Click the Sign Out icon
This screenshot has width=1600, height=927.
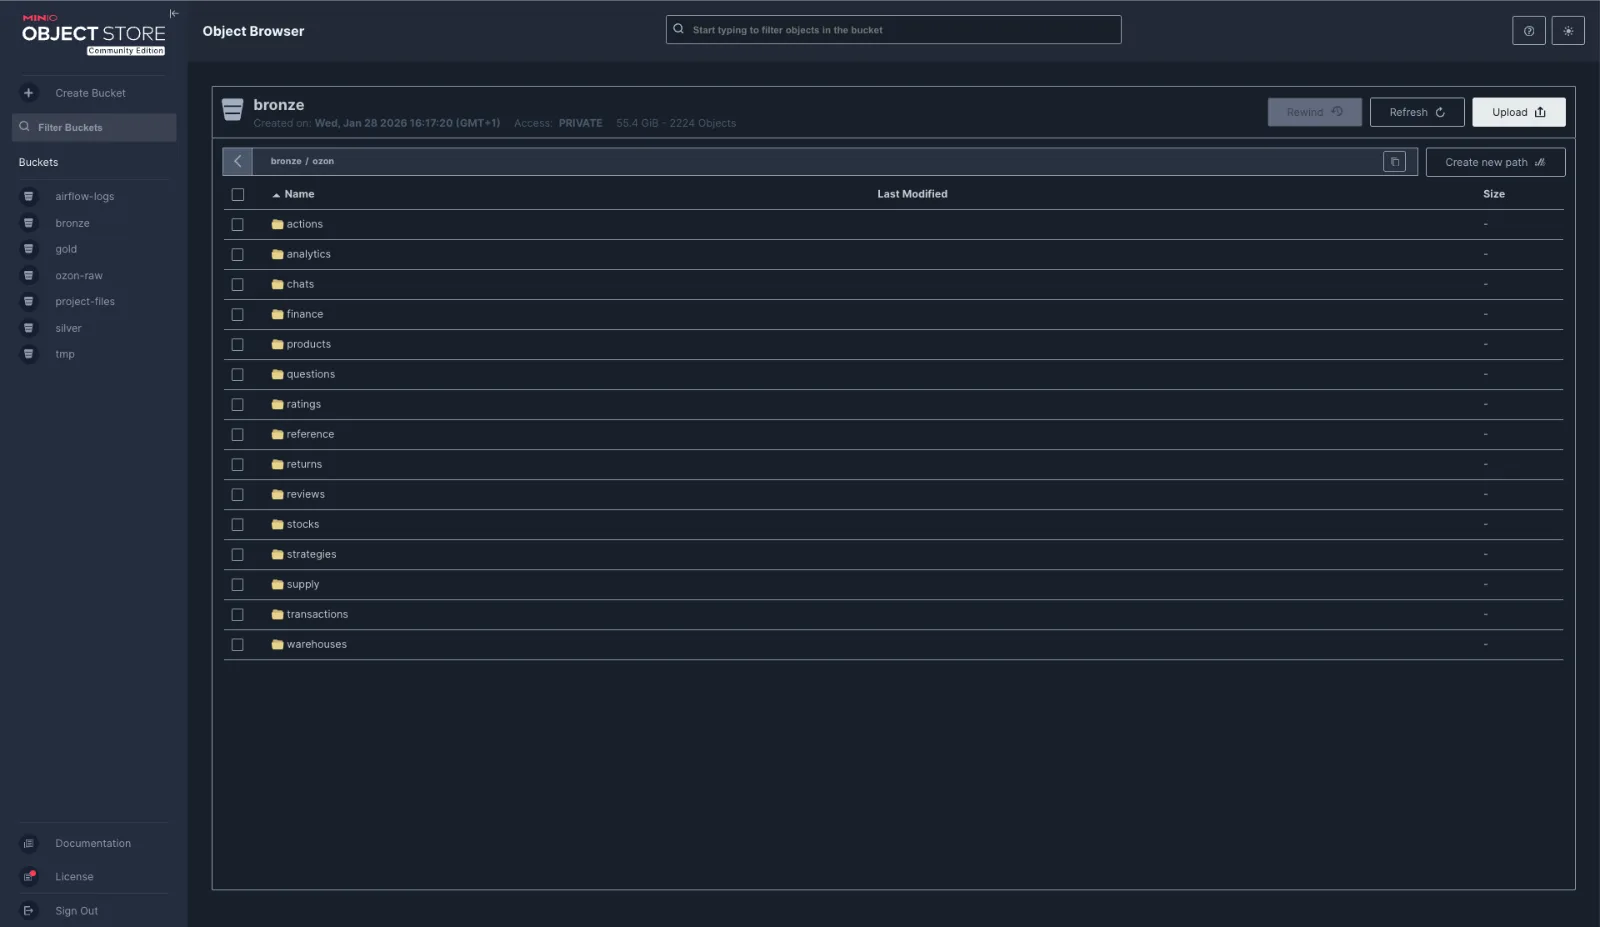(x=28, y=911)
